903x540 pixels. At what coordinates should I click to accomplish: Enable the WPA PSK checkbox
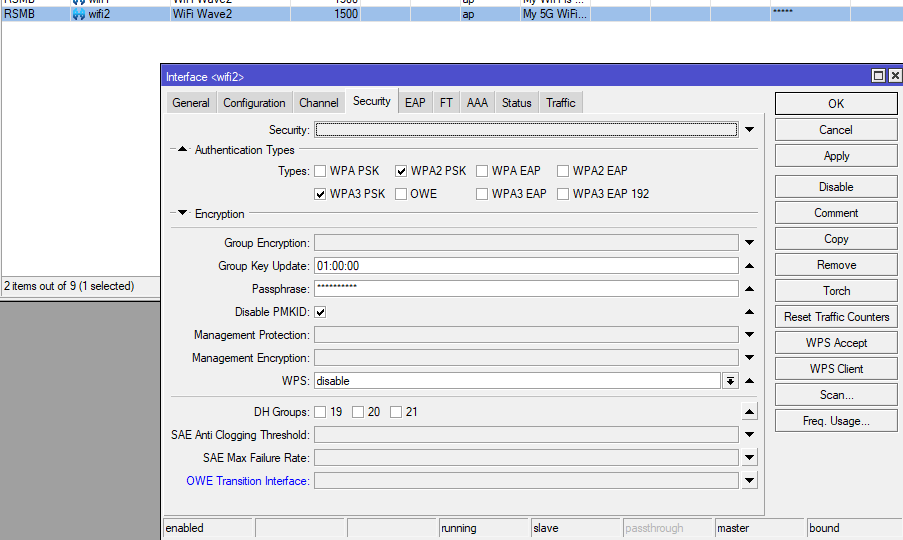tap(321, 171)
